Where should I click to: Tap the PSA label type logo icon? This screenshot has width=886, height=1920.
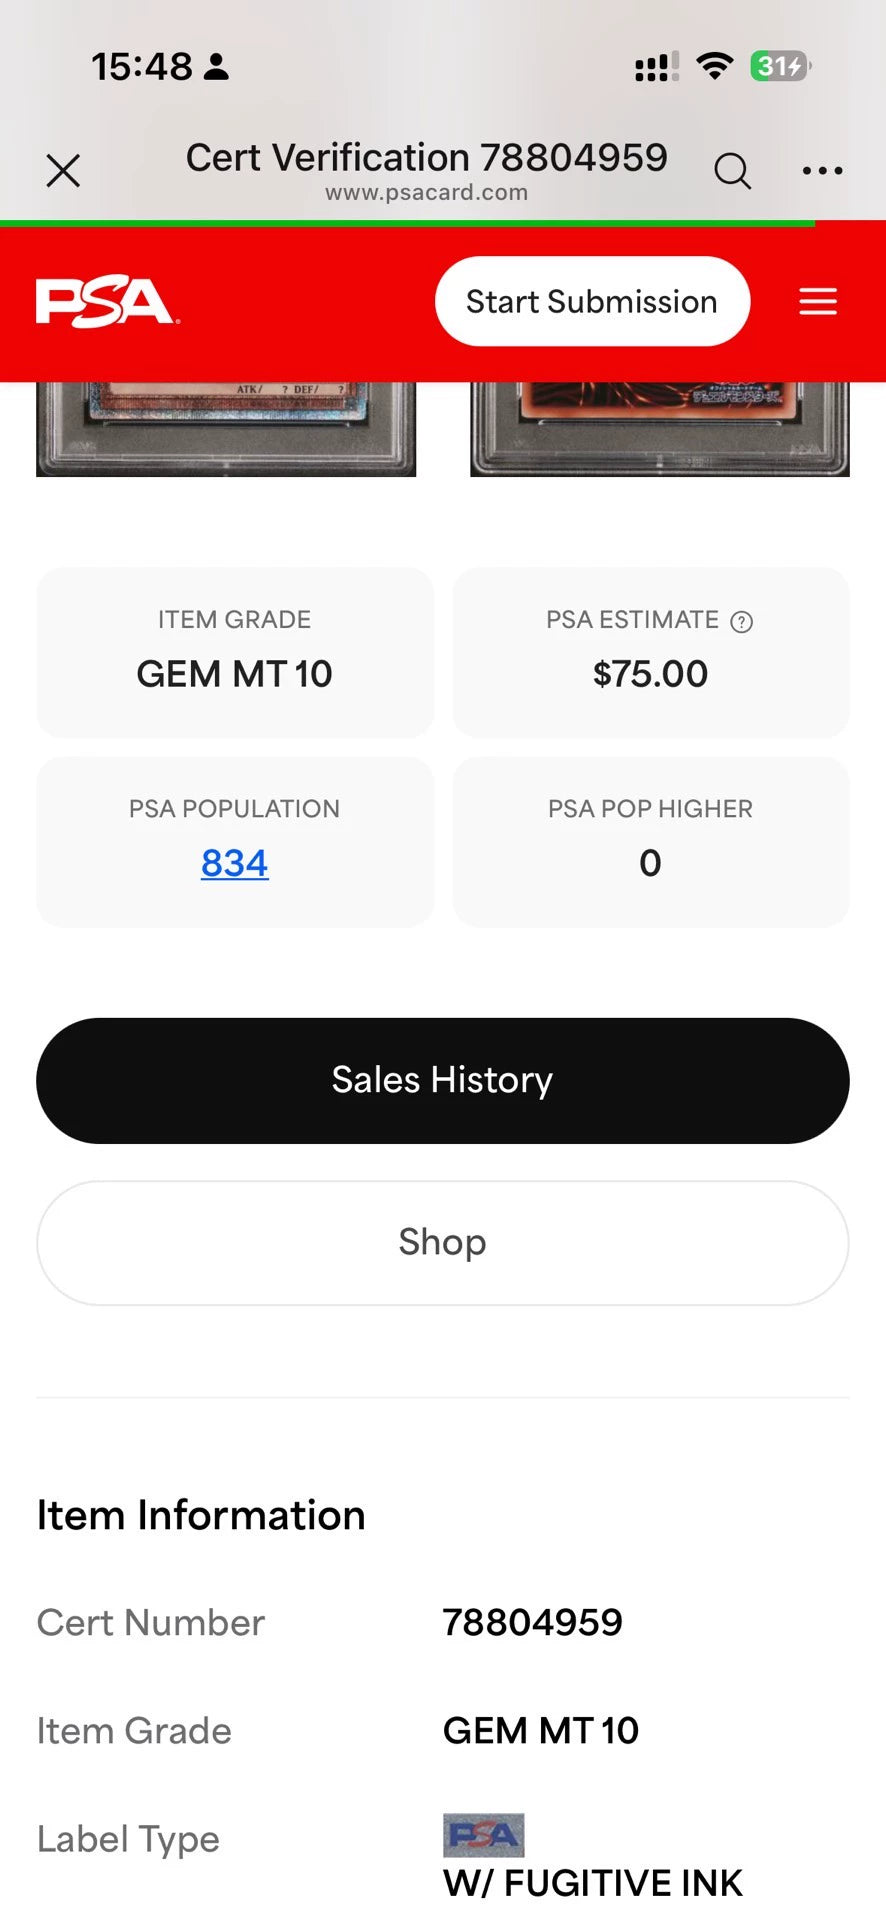pyautogui.click(x=484, y=1835)
